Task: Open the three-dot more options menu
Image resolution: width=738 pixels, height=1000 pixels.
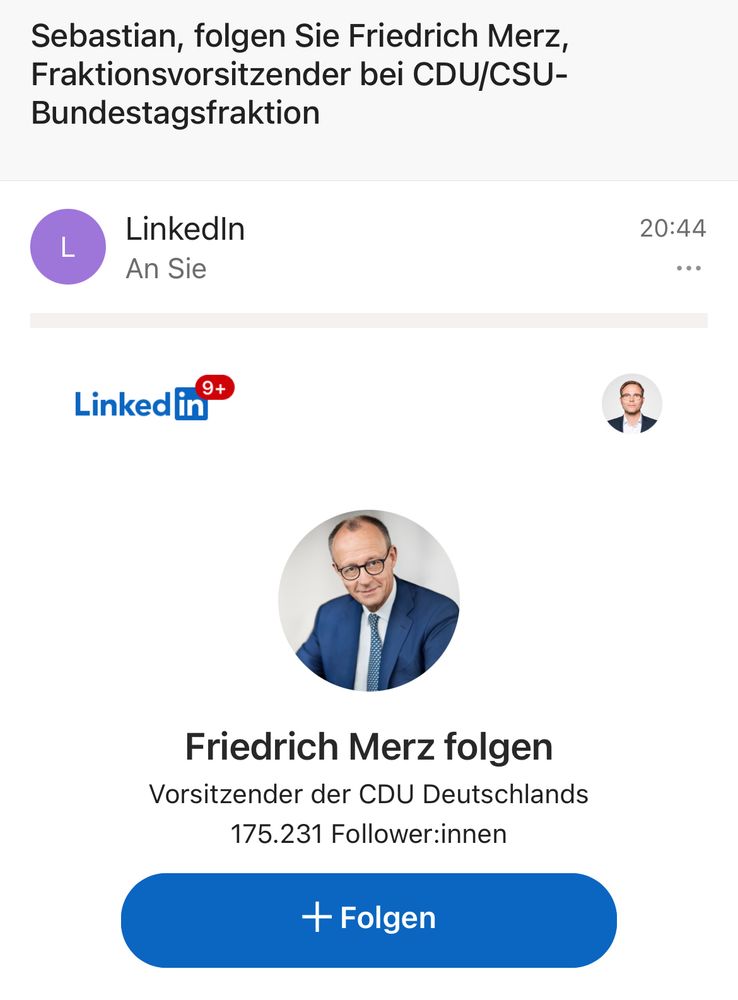Action: tap(688, 268)
